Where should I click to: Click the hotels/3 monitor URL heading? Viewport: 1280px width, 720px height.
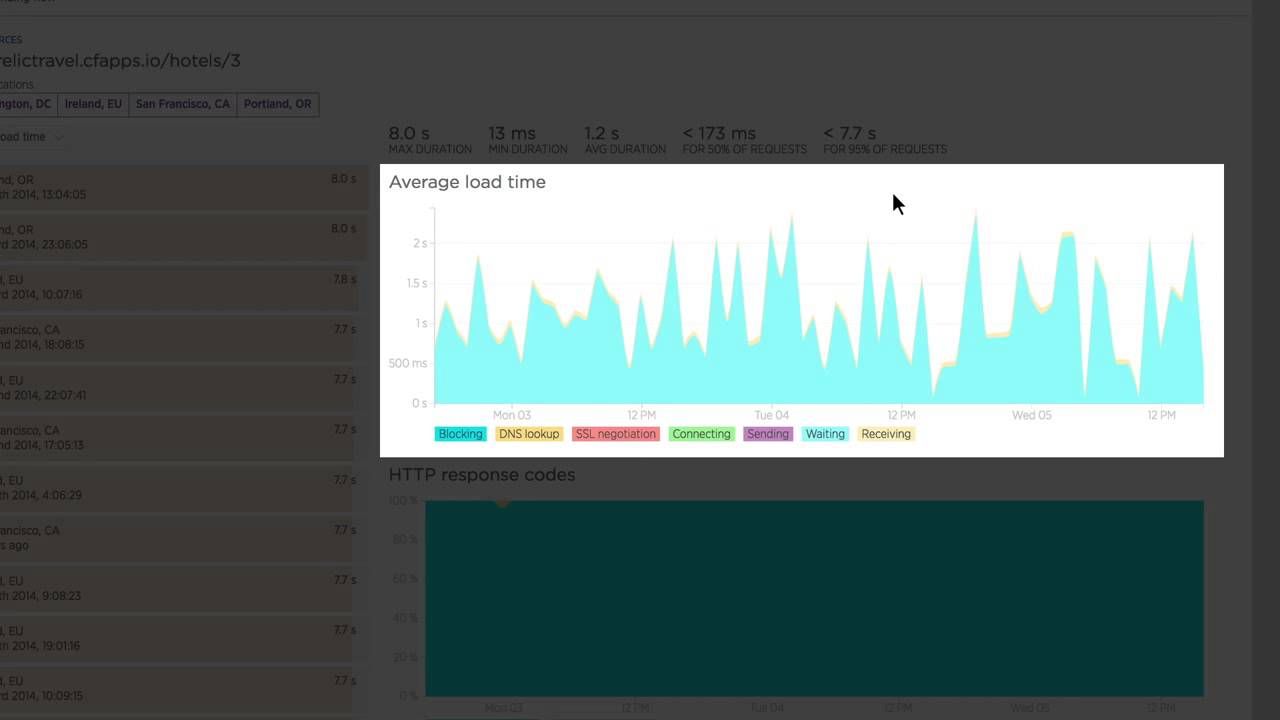point(120,61)
